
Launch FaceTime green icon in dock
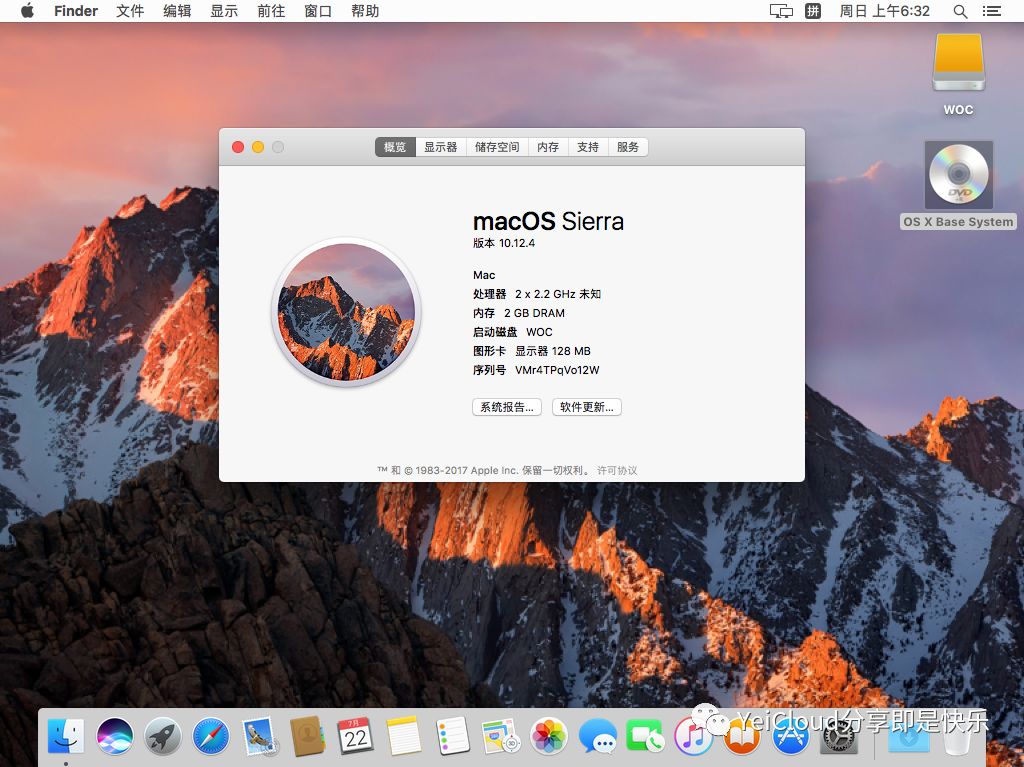[x=645, y=736]
